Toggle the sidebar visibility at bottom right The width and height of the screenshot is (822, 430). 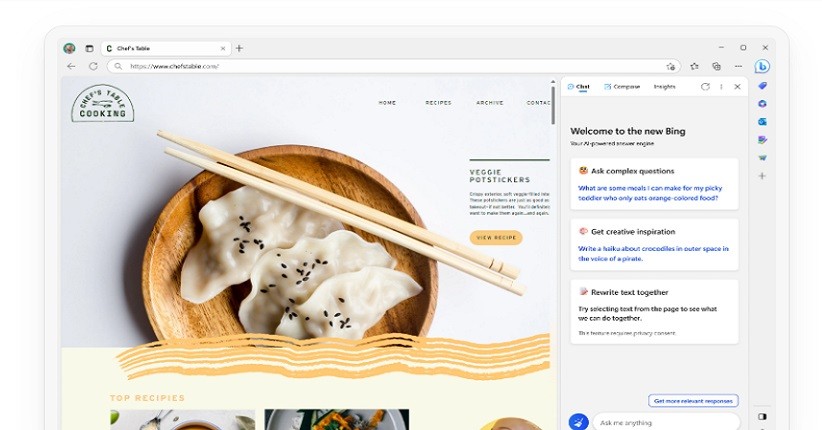(762, 416)
